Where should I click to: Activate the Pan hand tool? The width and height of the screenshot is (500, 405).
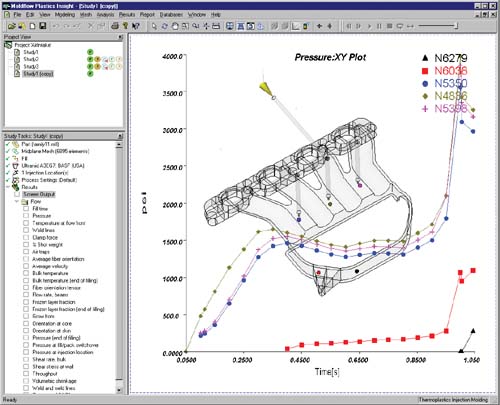[175, 26]
